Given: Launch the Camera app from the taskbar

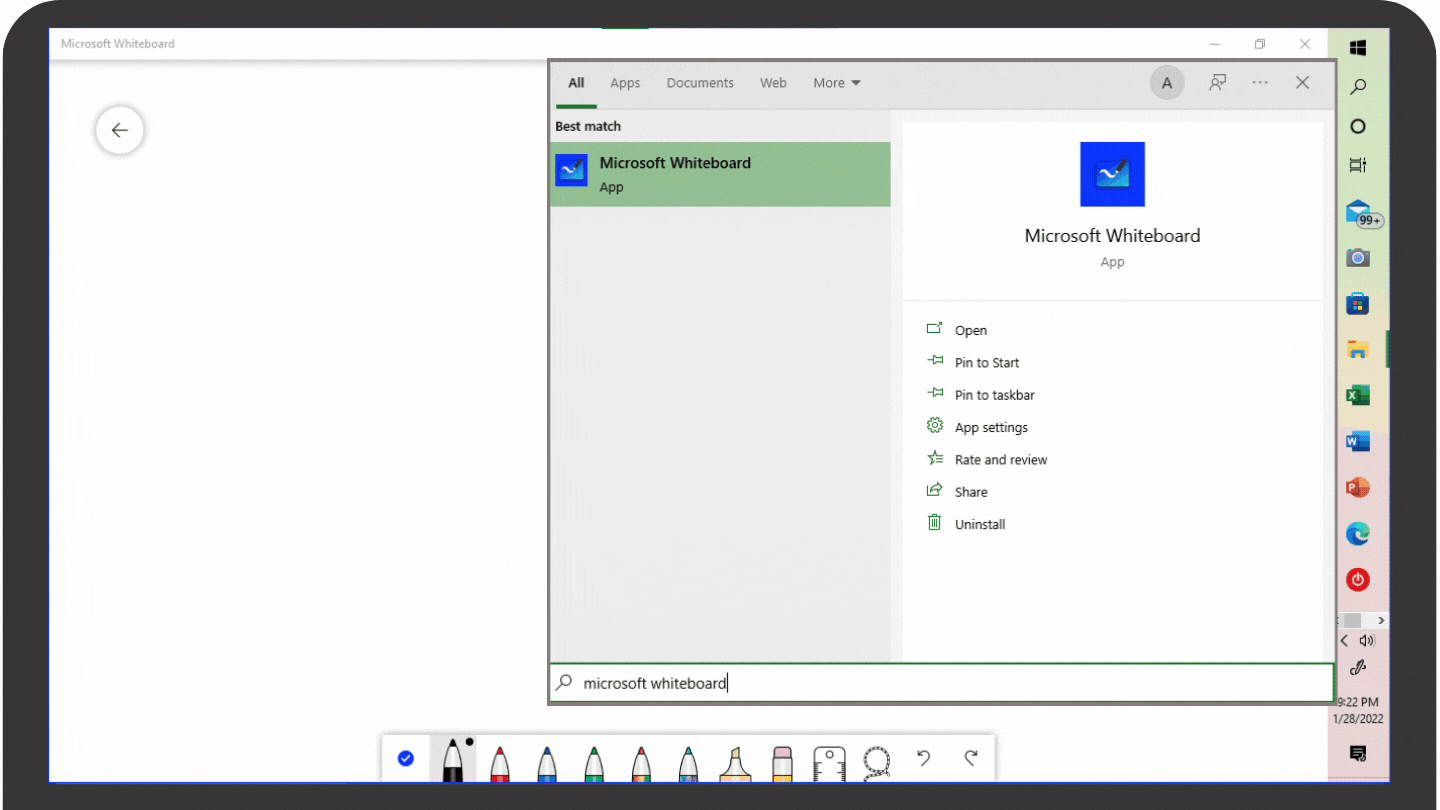Looking at the screenshot, I should 1358,258.
